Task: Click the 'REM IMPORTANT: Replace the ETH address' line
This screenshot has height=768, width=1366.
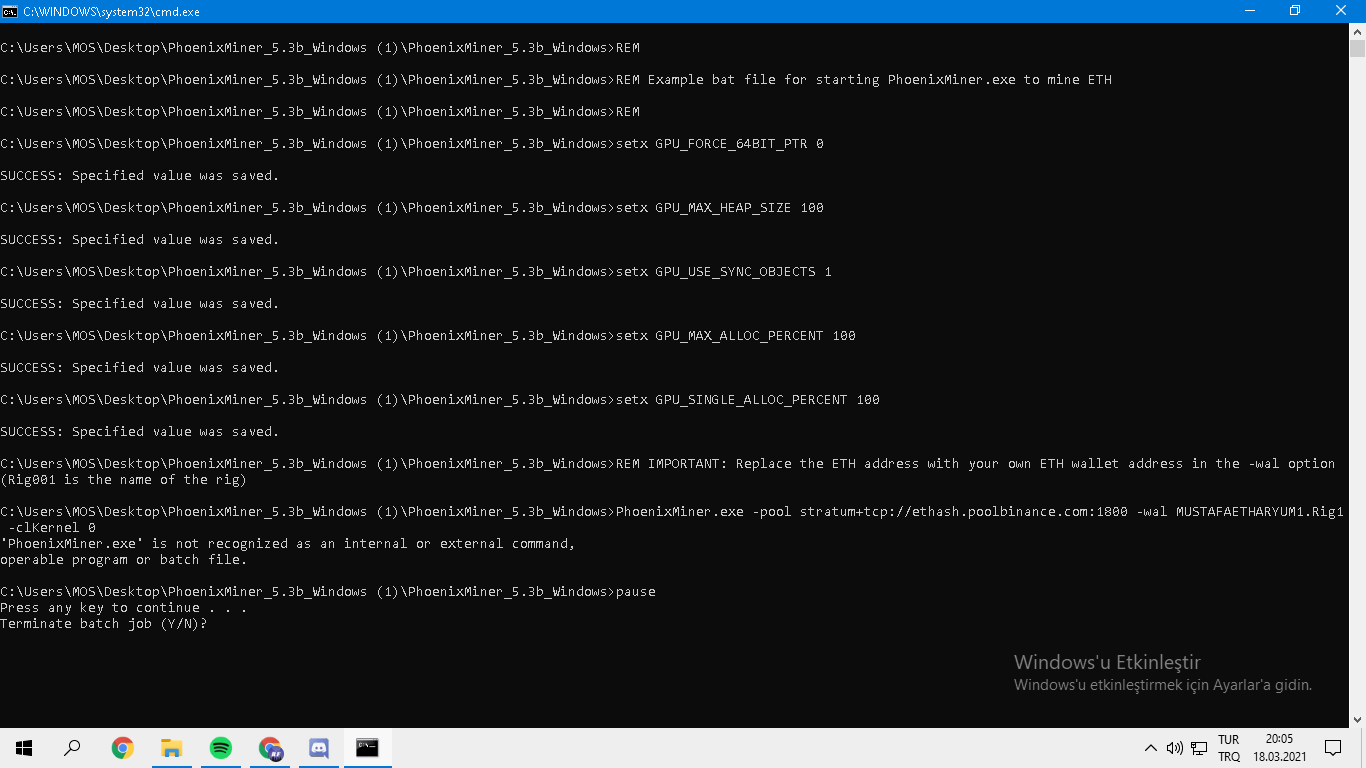Action: 976,464
